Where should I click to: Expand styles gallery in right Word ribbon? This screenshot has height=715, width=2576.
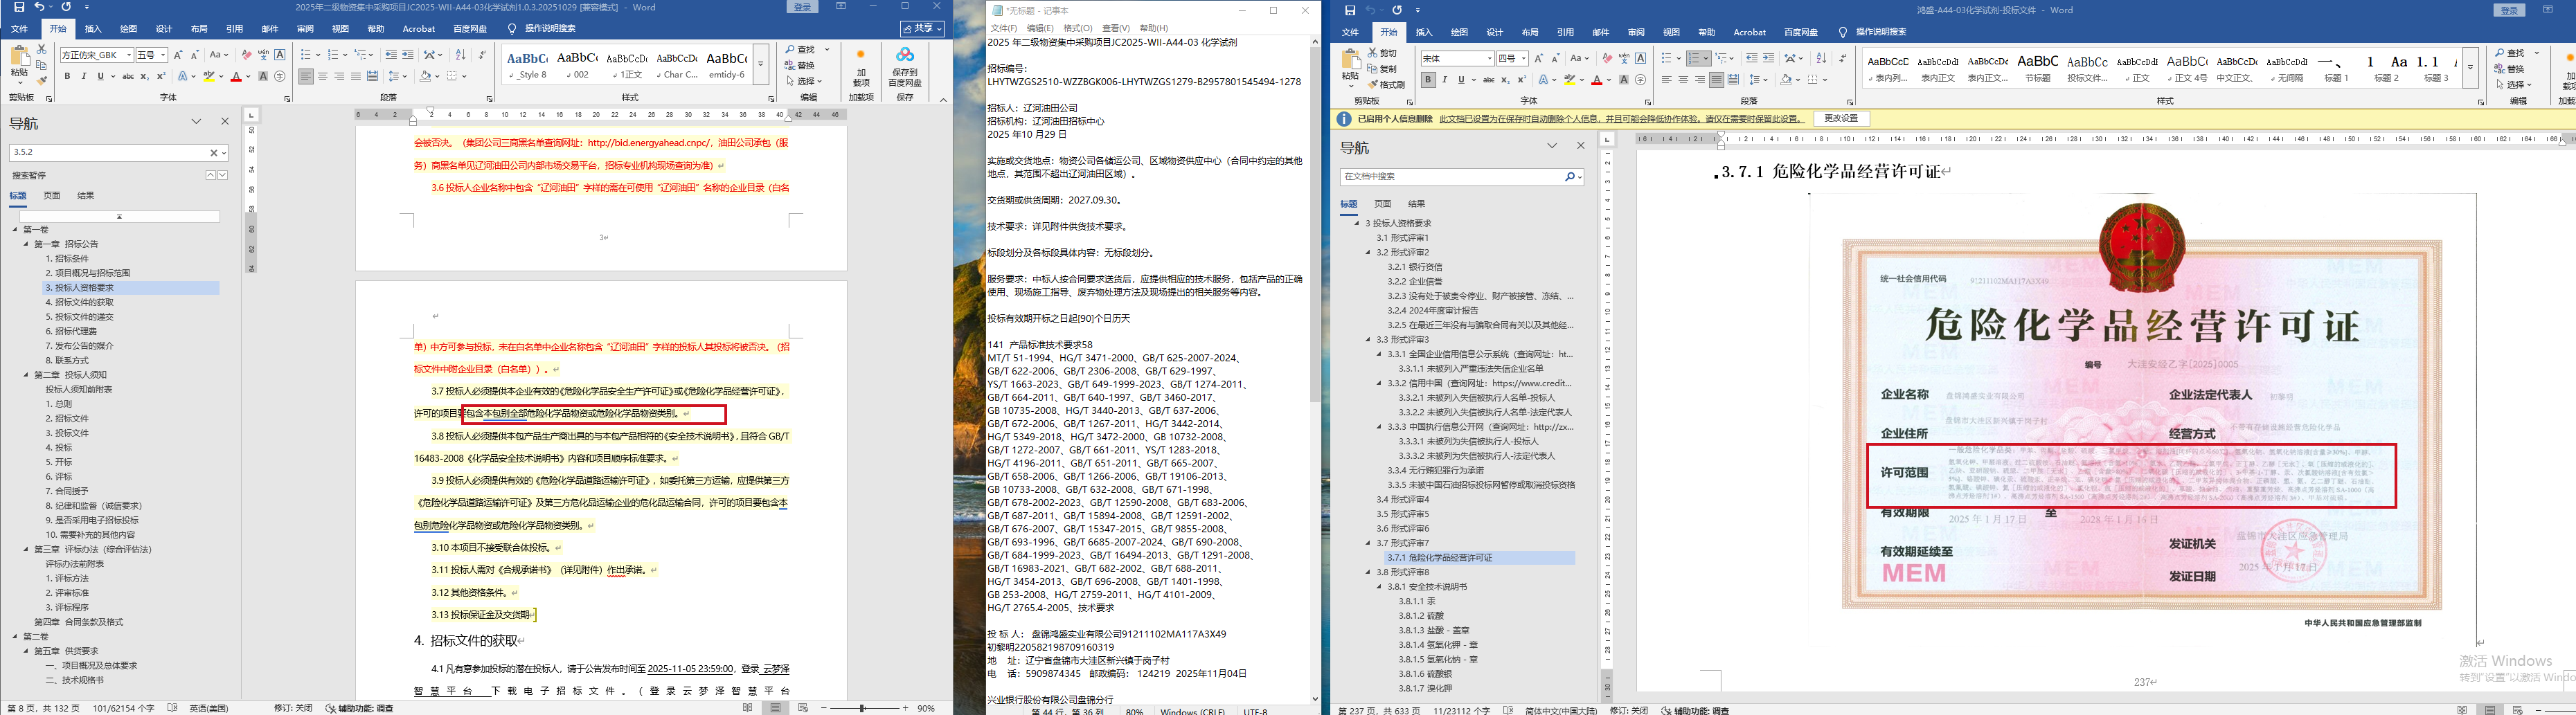(x=2470, y=68)
